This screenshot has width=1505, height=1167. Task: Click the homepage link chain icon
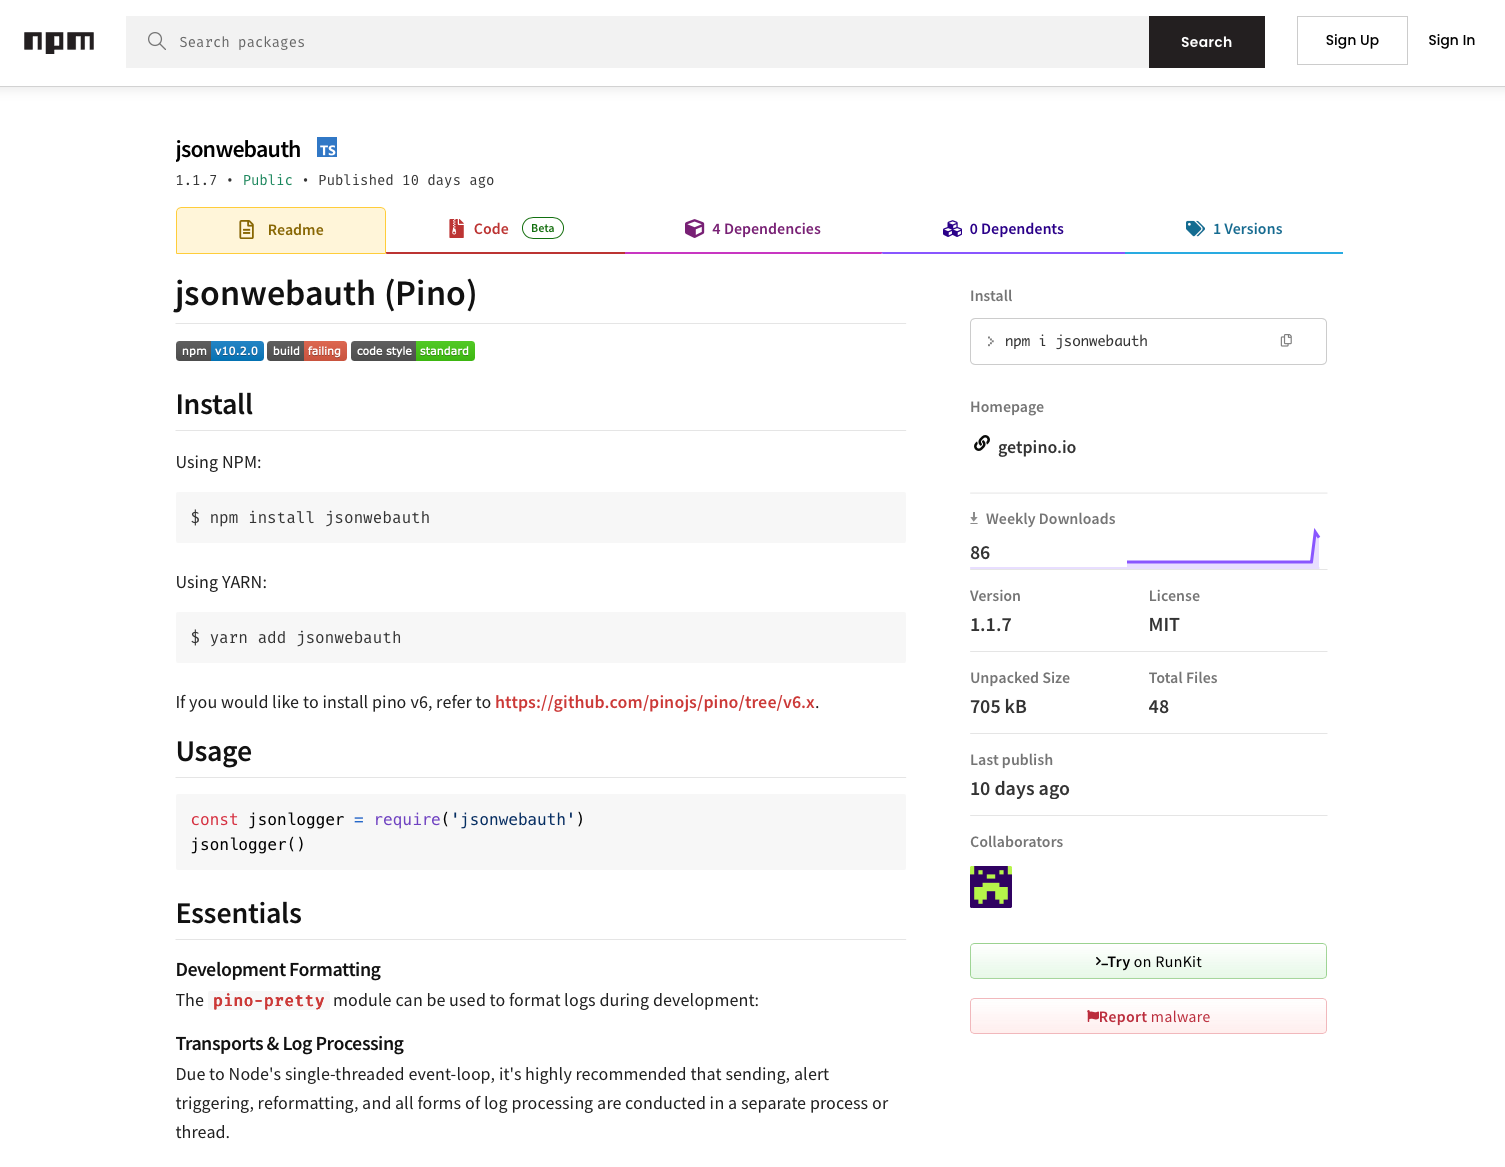point(982,443)
